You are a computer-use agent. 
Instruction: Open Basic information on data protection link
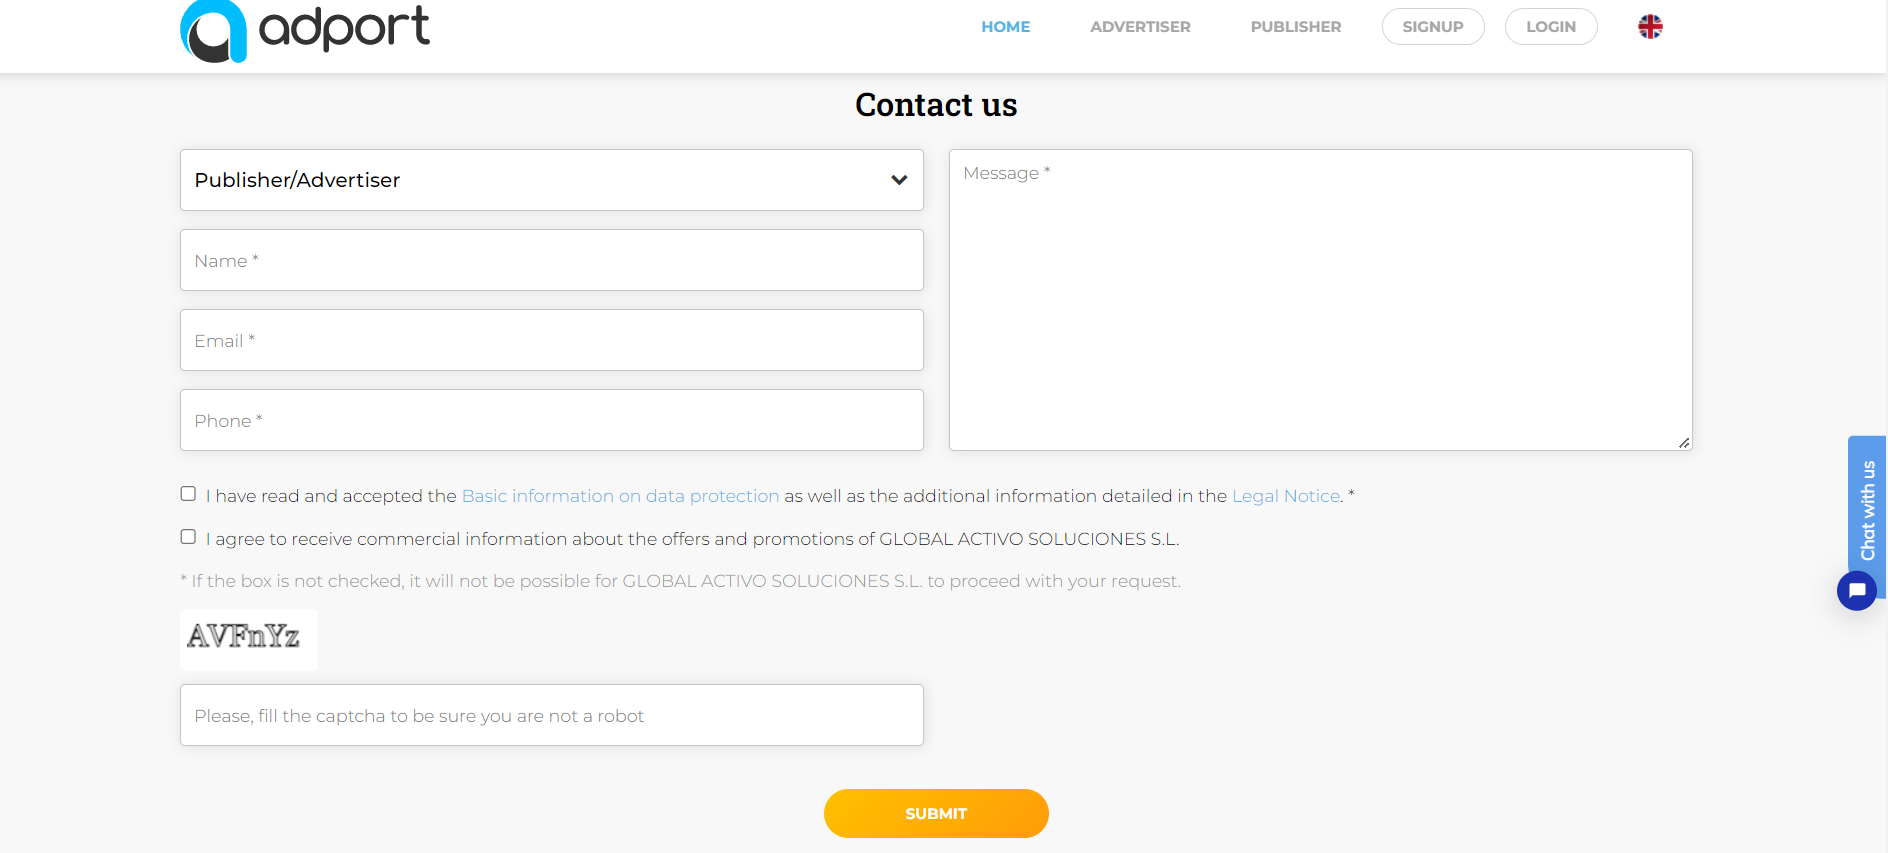pyautogui.click(x=620, y=496)
